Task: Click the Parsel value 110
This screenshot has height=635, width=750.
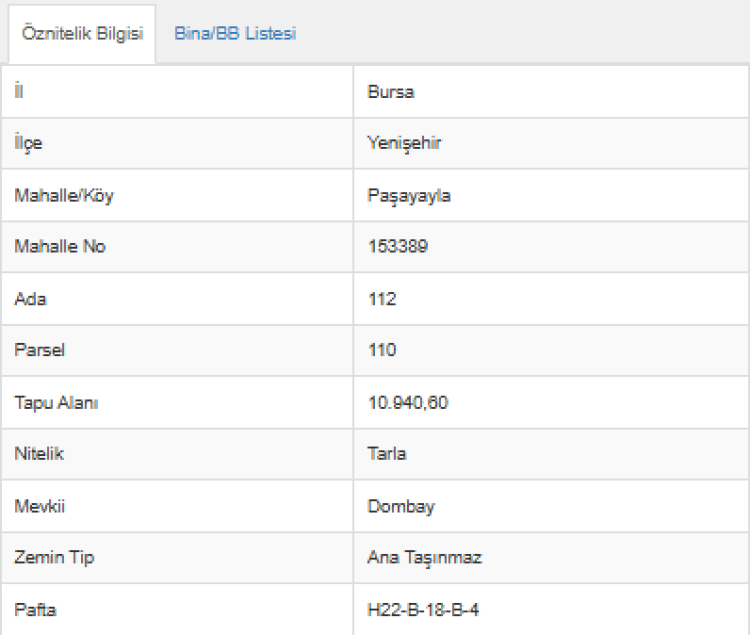Action: (382, 350)
